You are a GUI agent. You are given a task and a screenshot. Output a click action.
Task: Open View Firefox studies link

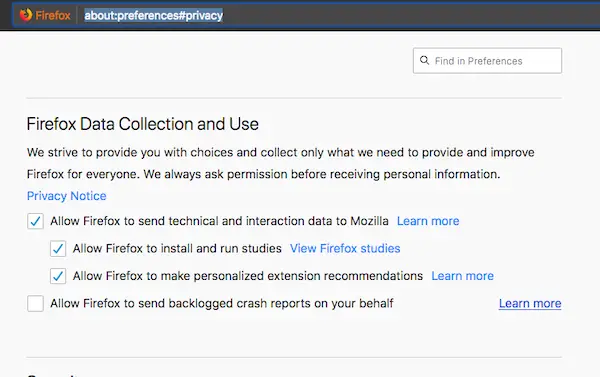pyautogui.click(x=345, y=248)
